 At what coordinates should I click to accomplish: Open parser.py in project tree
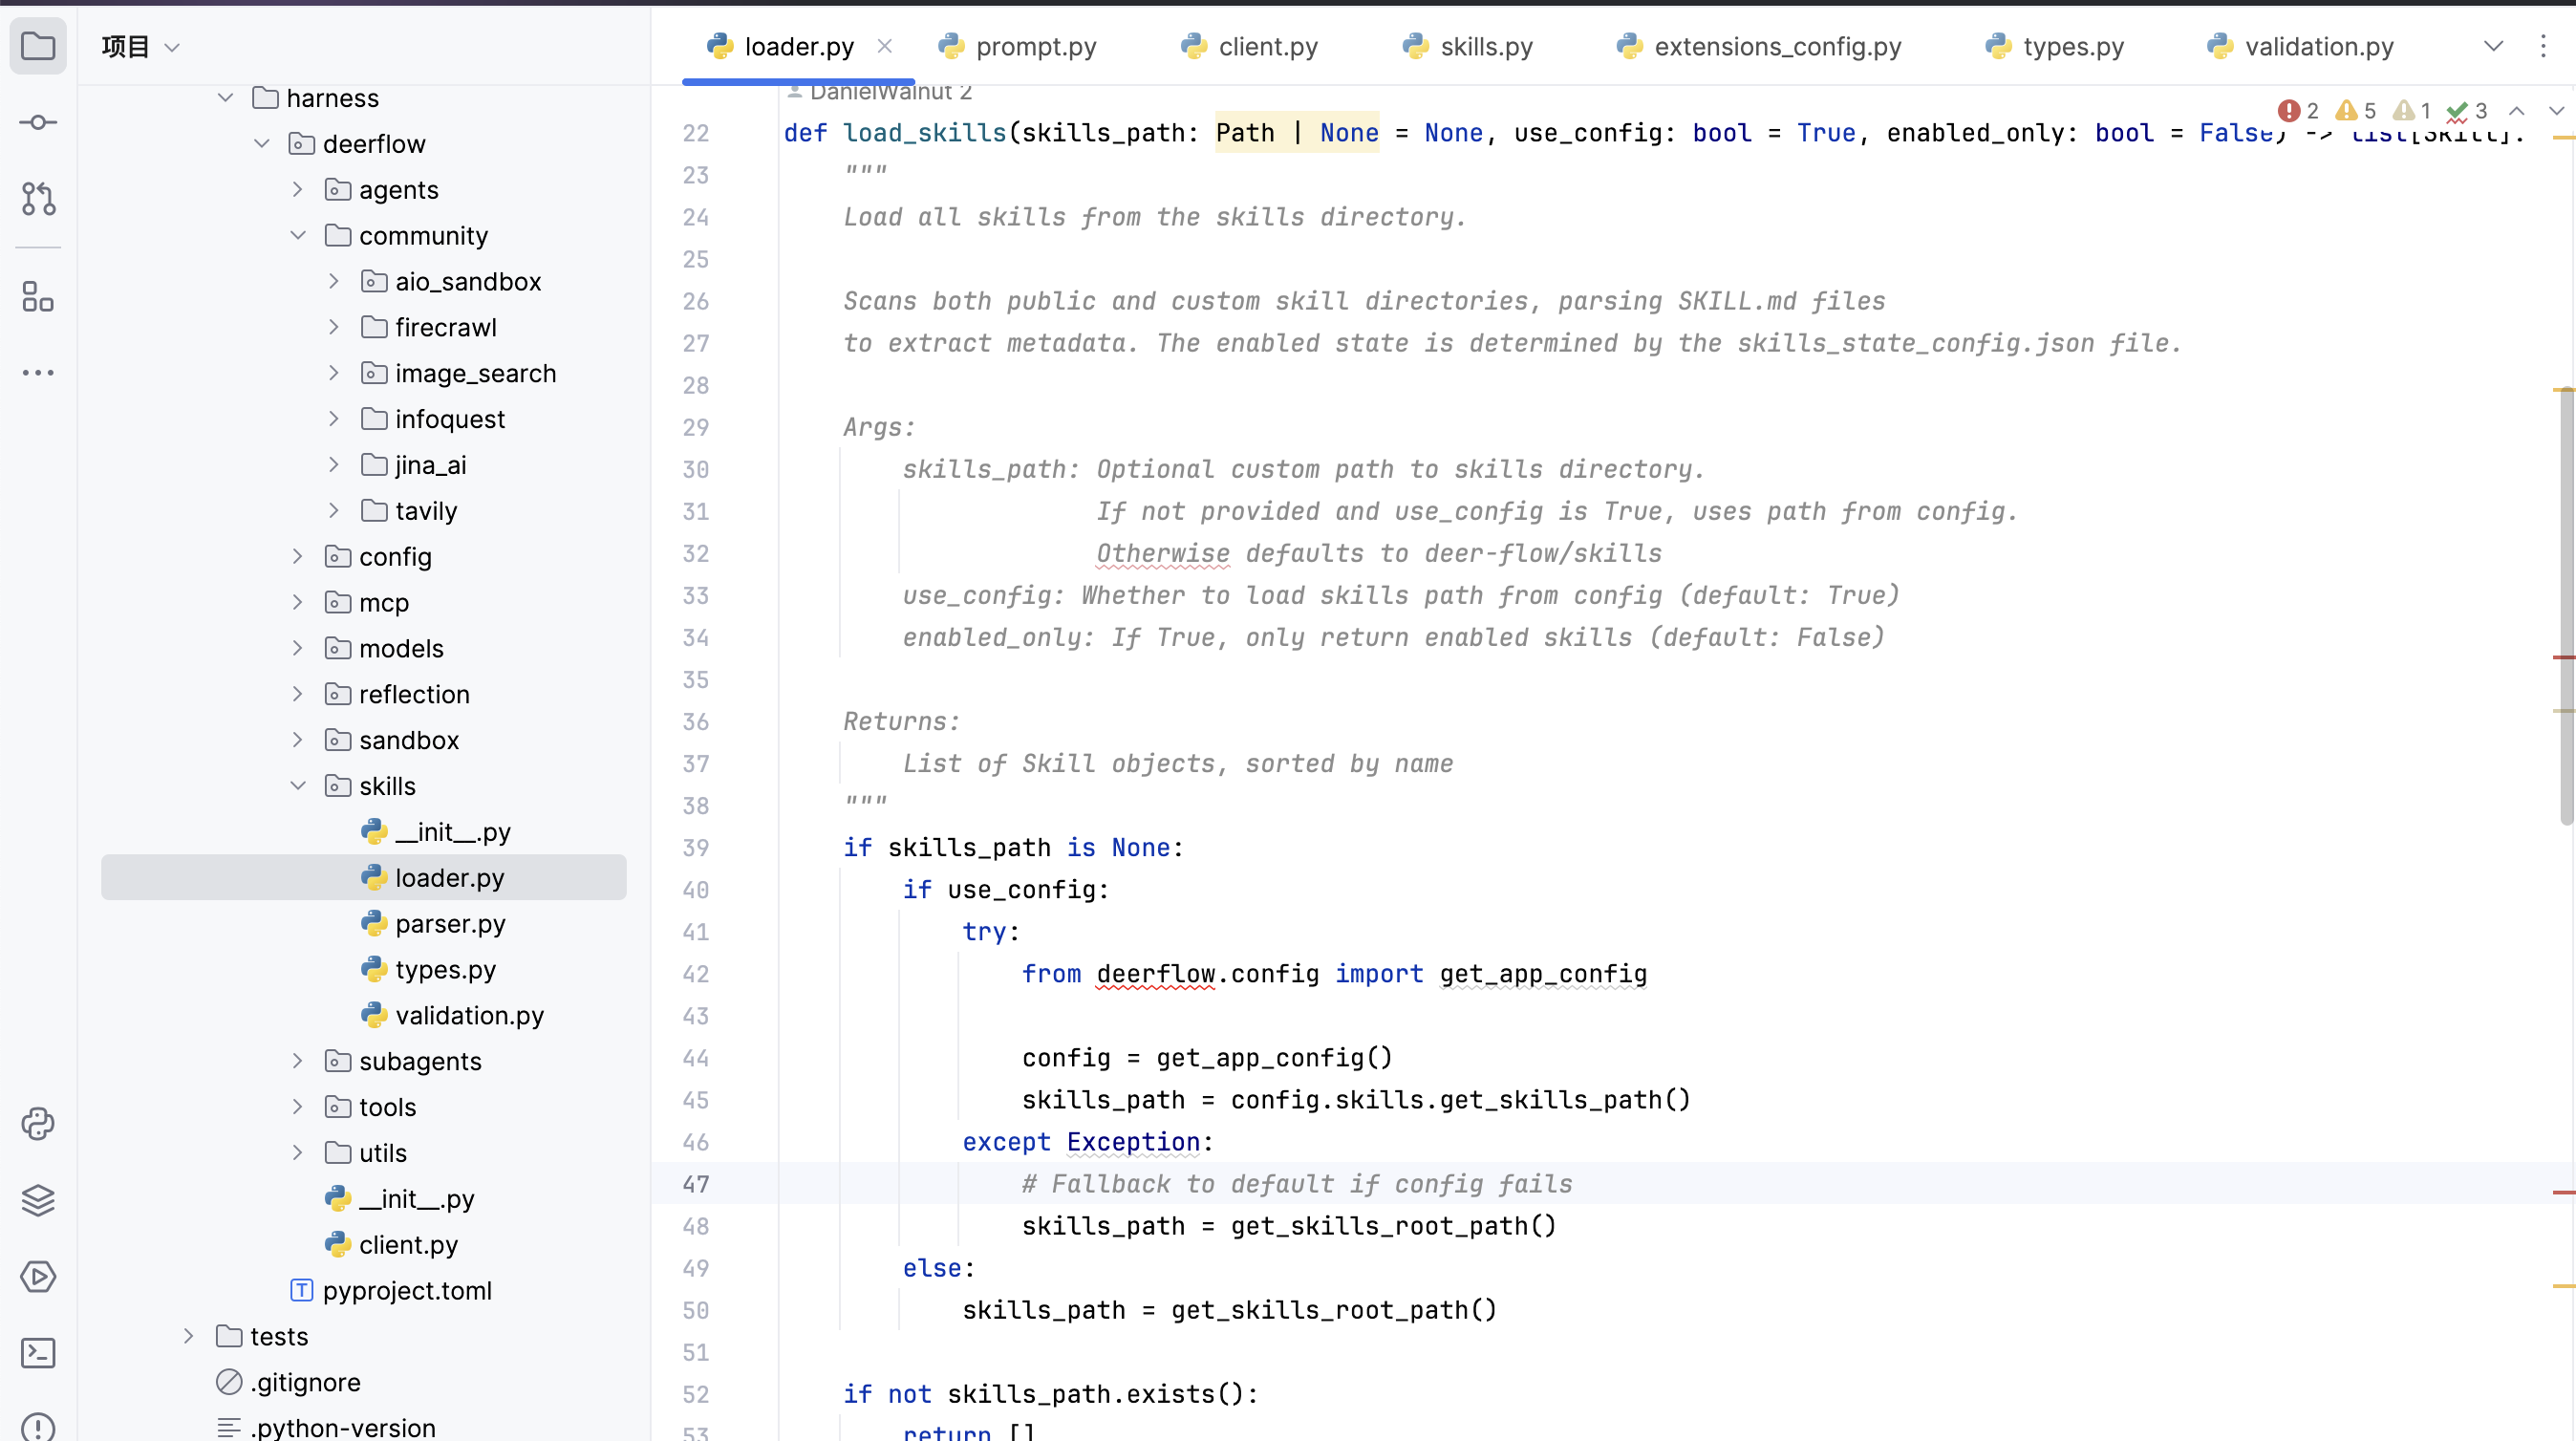[450, 924]
